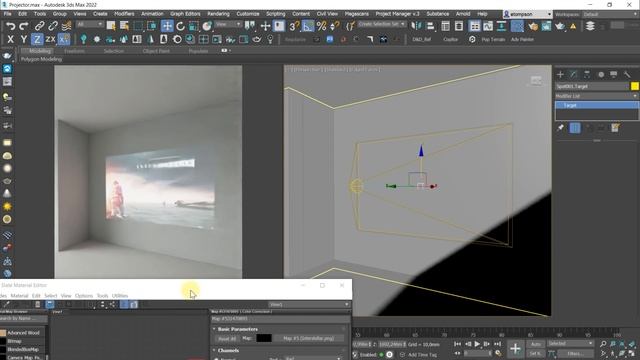Open the Display panel tab icon

(613, 74)
